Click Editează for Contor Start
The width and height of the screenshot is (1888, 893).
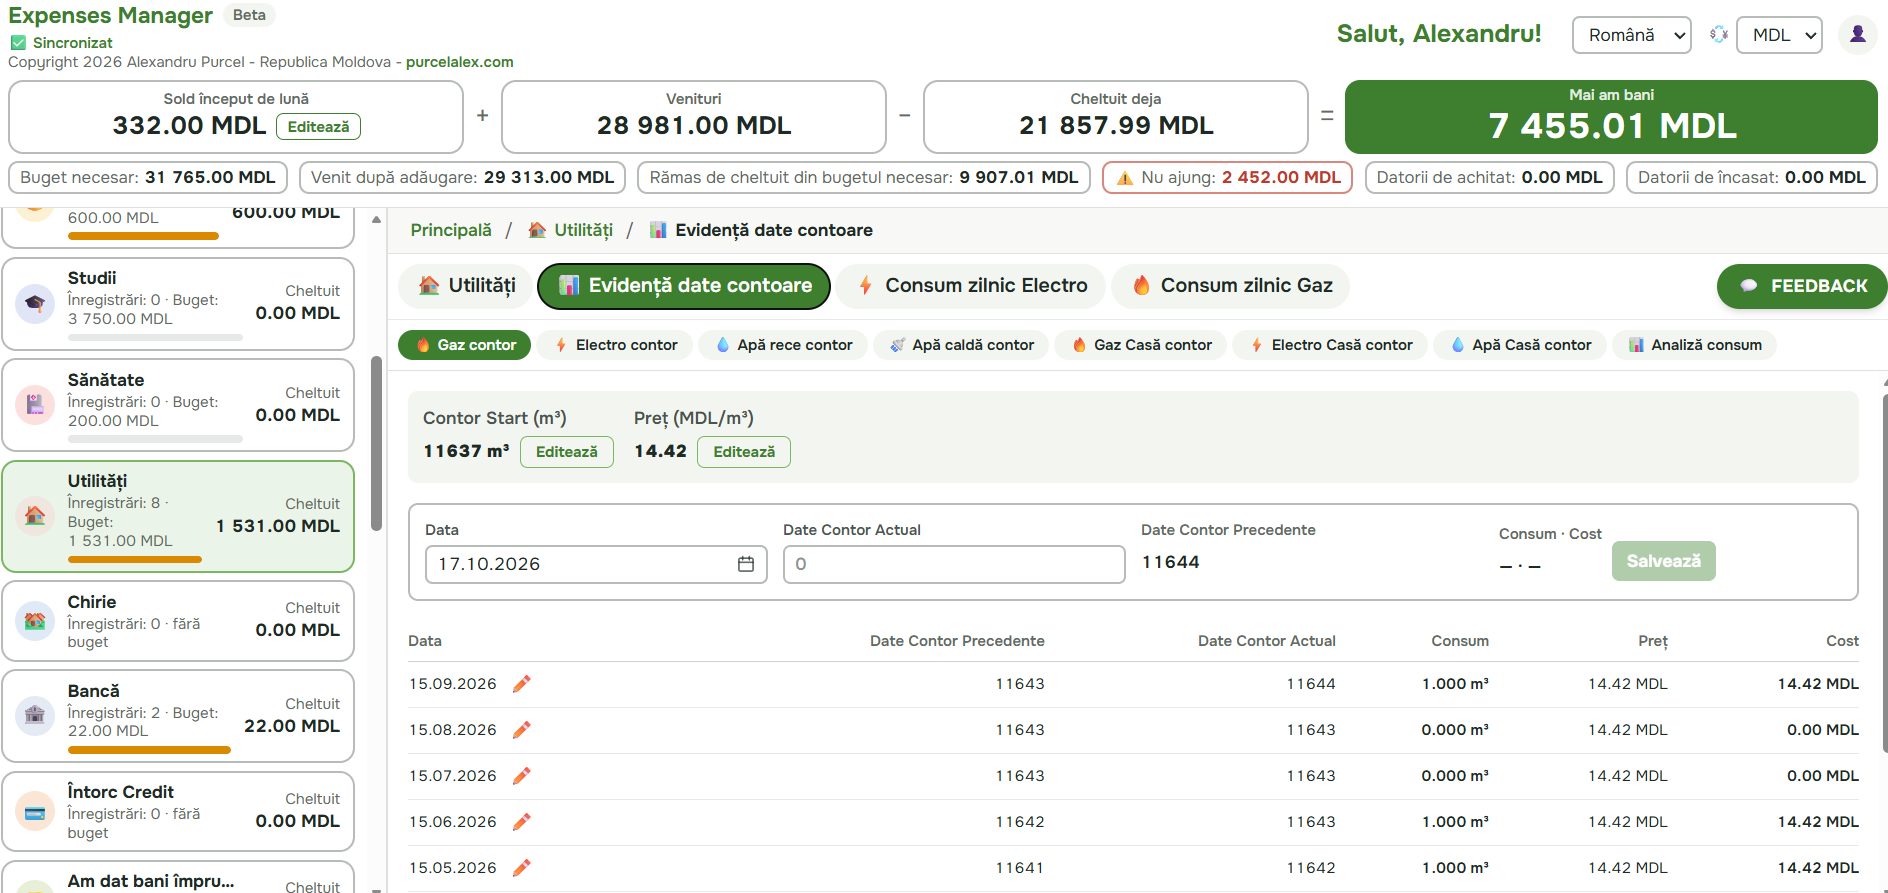pos(567,452)
